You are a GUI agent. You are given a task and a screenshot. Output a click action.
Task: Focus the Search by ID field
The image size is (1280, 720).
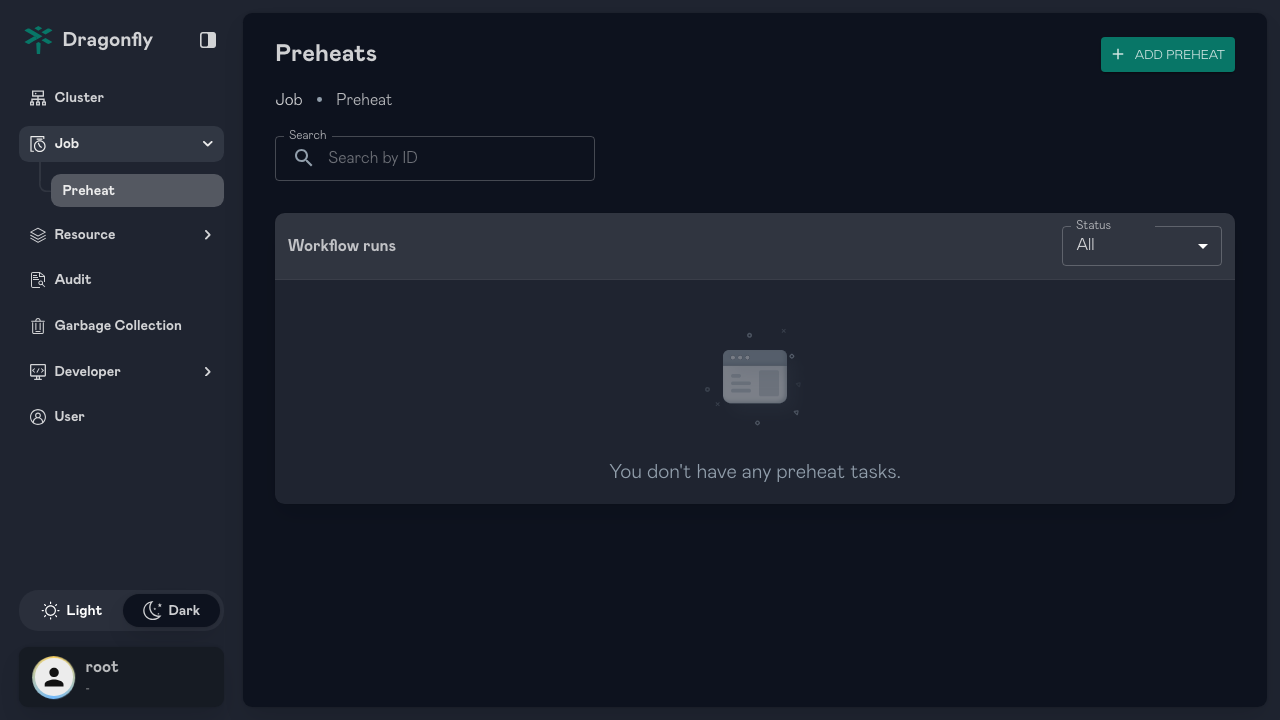[x=435, y=158]
